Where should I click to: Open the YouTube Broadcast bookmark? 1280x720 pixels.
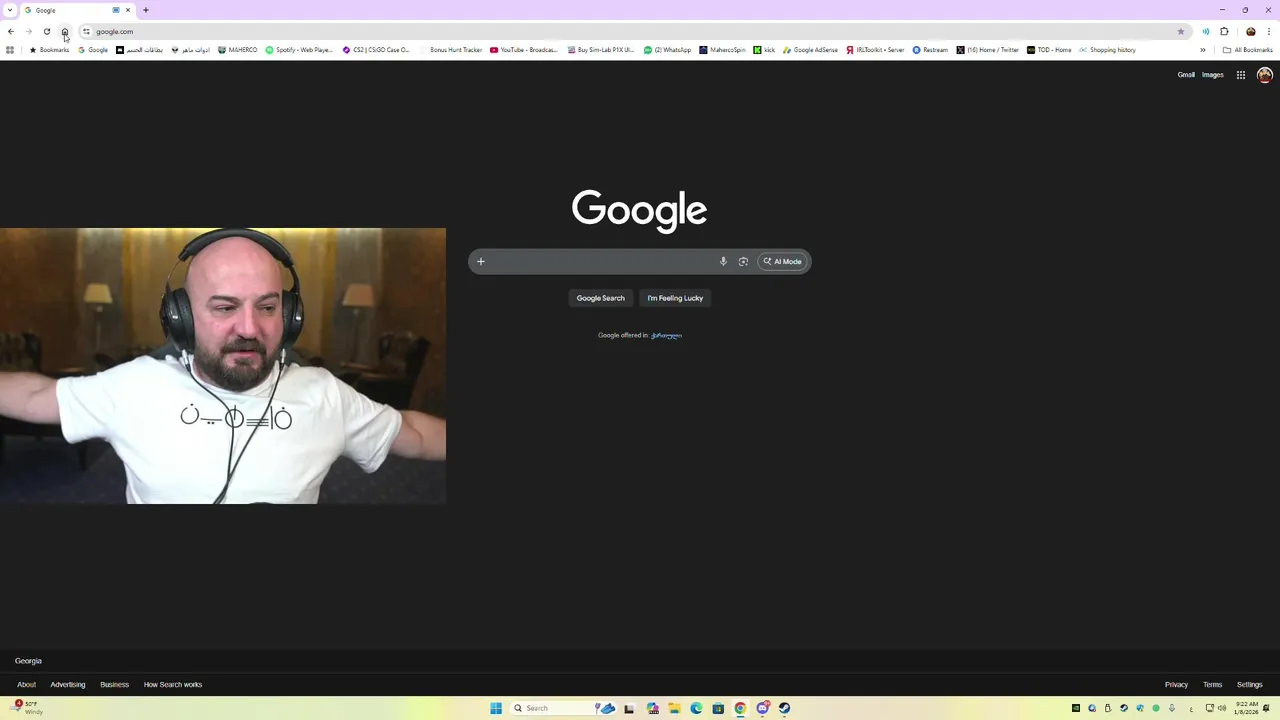click(x=524, y=50)
